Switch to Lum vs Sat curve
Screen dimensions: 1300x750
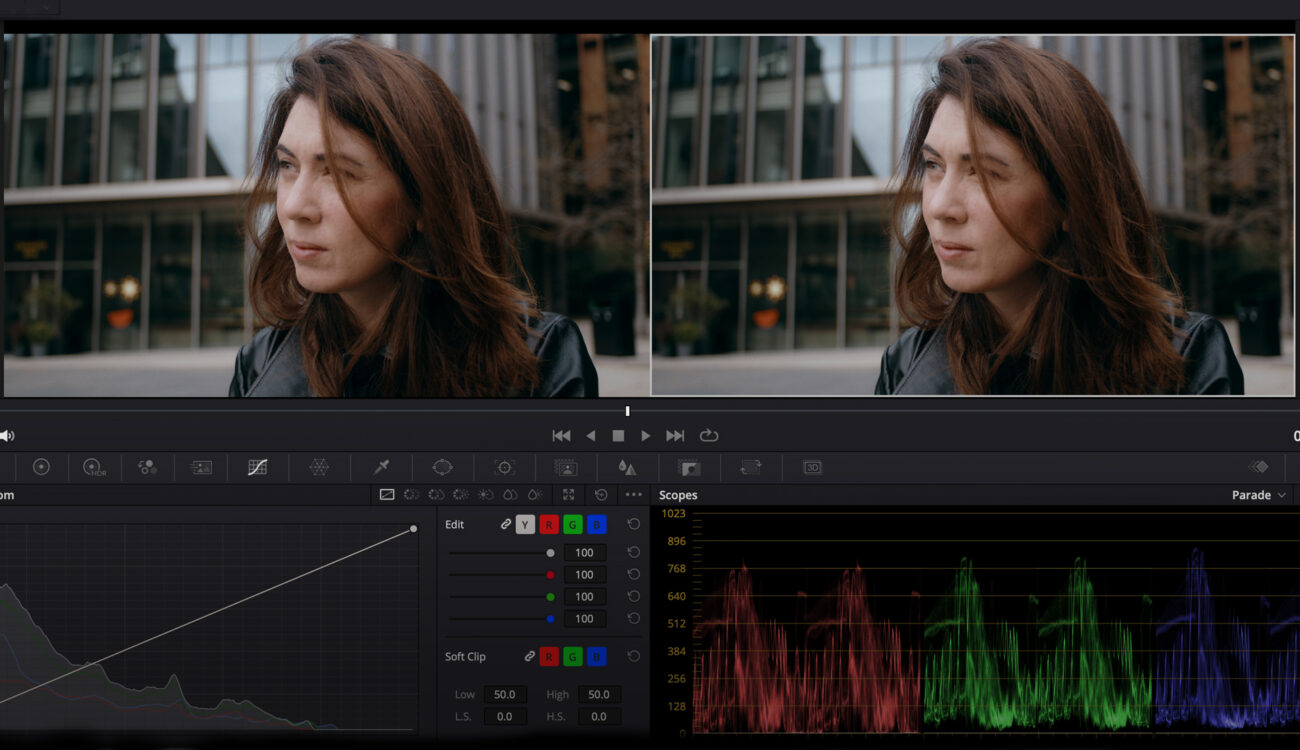(x=485, y=494)
